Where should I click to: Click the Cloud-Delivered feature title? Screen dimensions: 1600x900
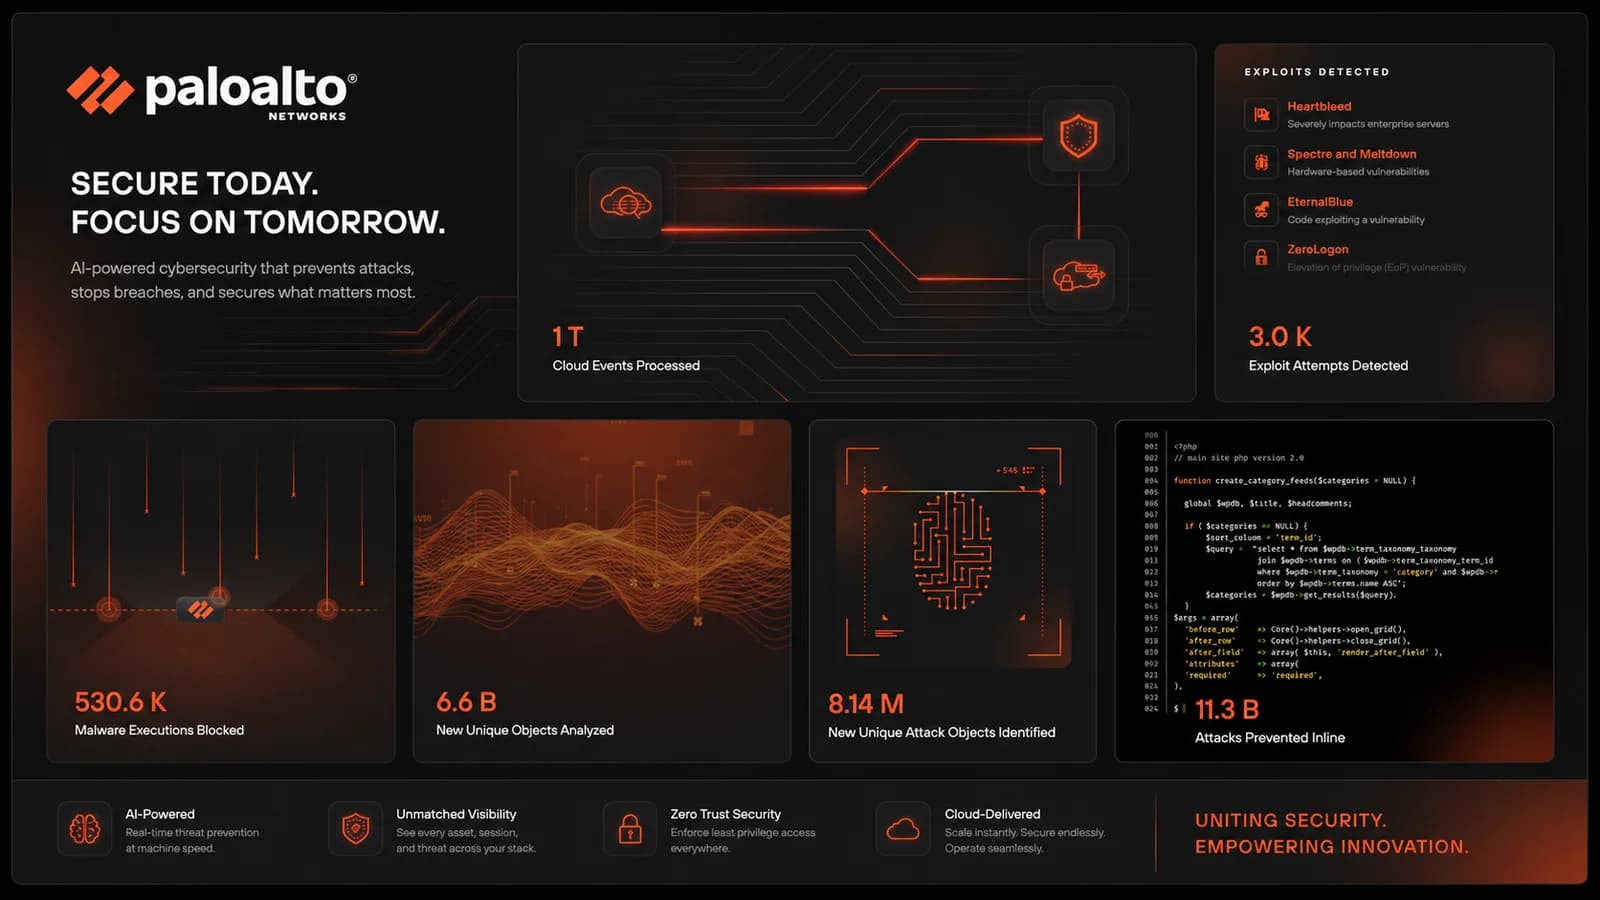(x=993, y=814)
